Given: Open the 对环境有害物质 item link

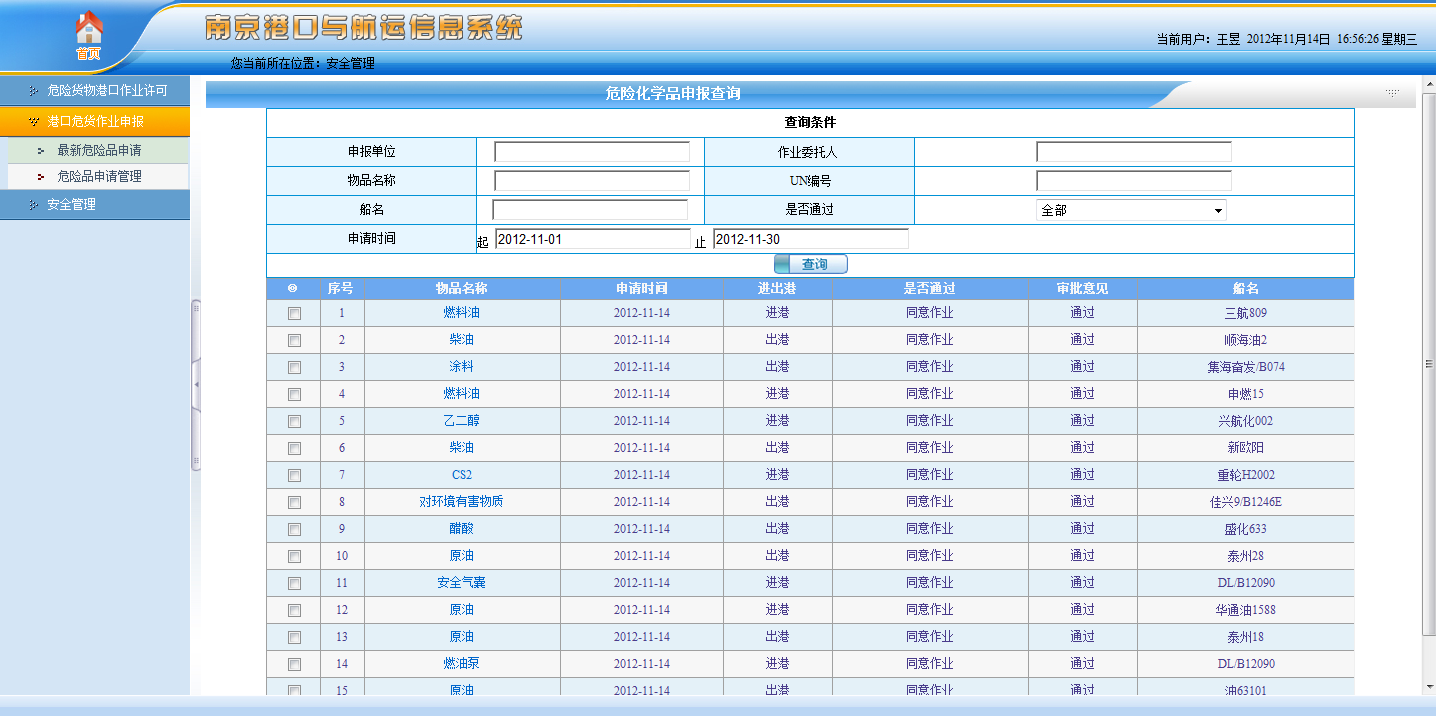Looking at the screenshot, I should coord(461,502).
